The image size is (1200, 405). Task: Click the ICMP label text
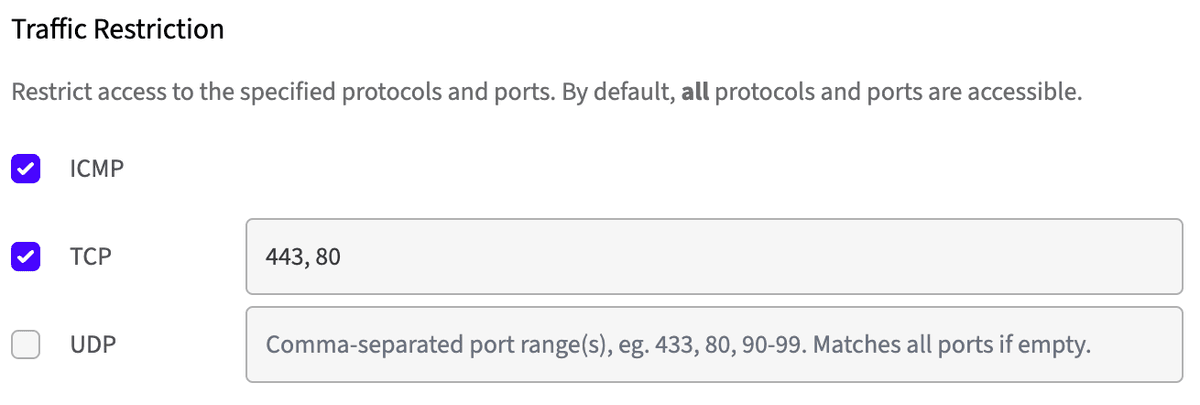pos(97,169)
